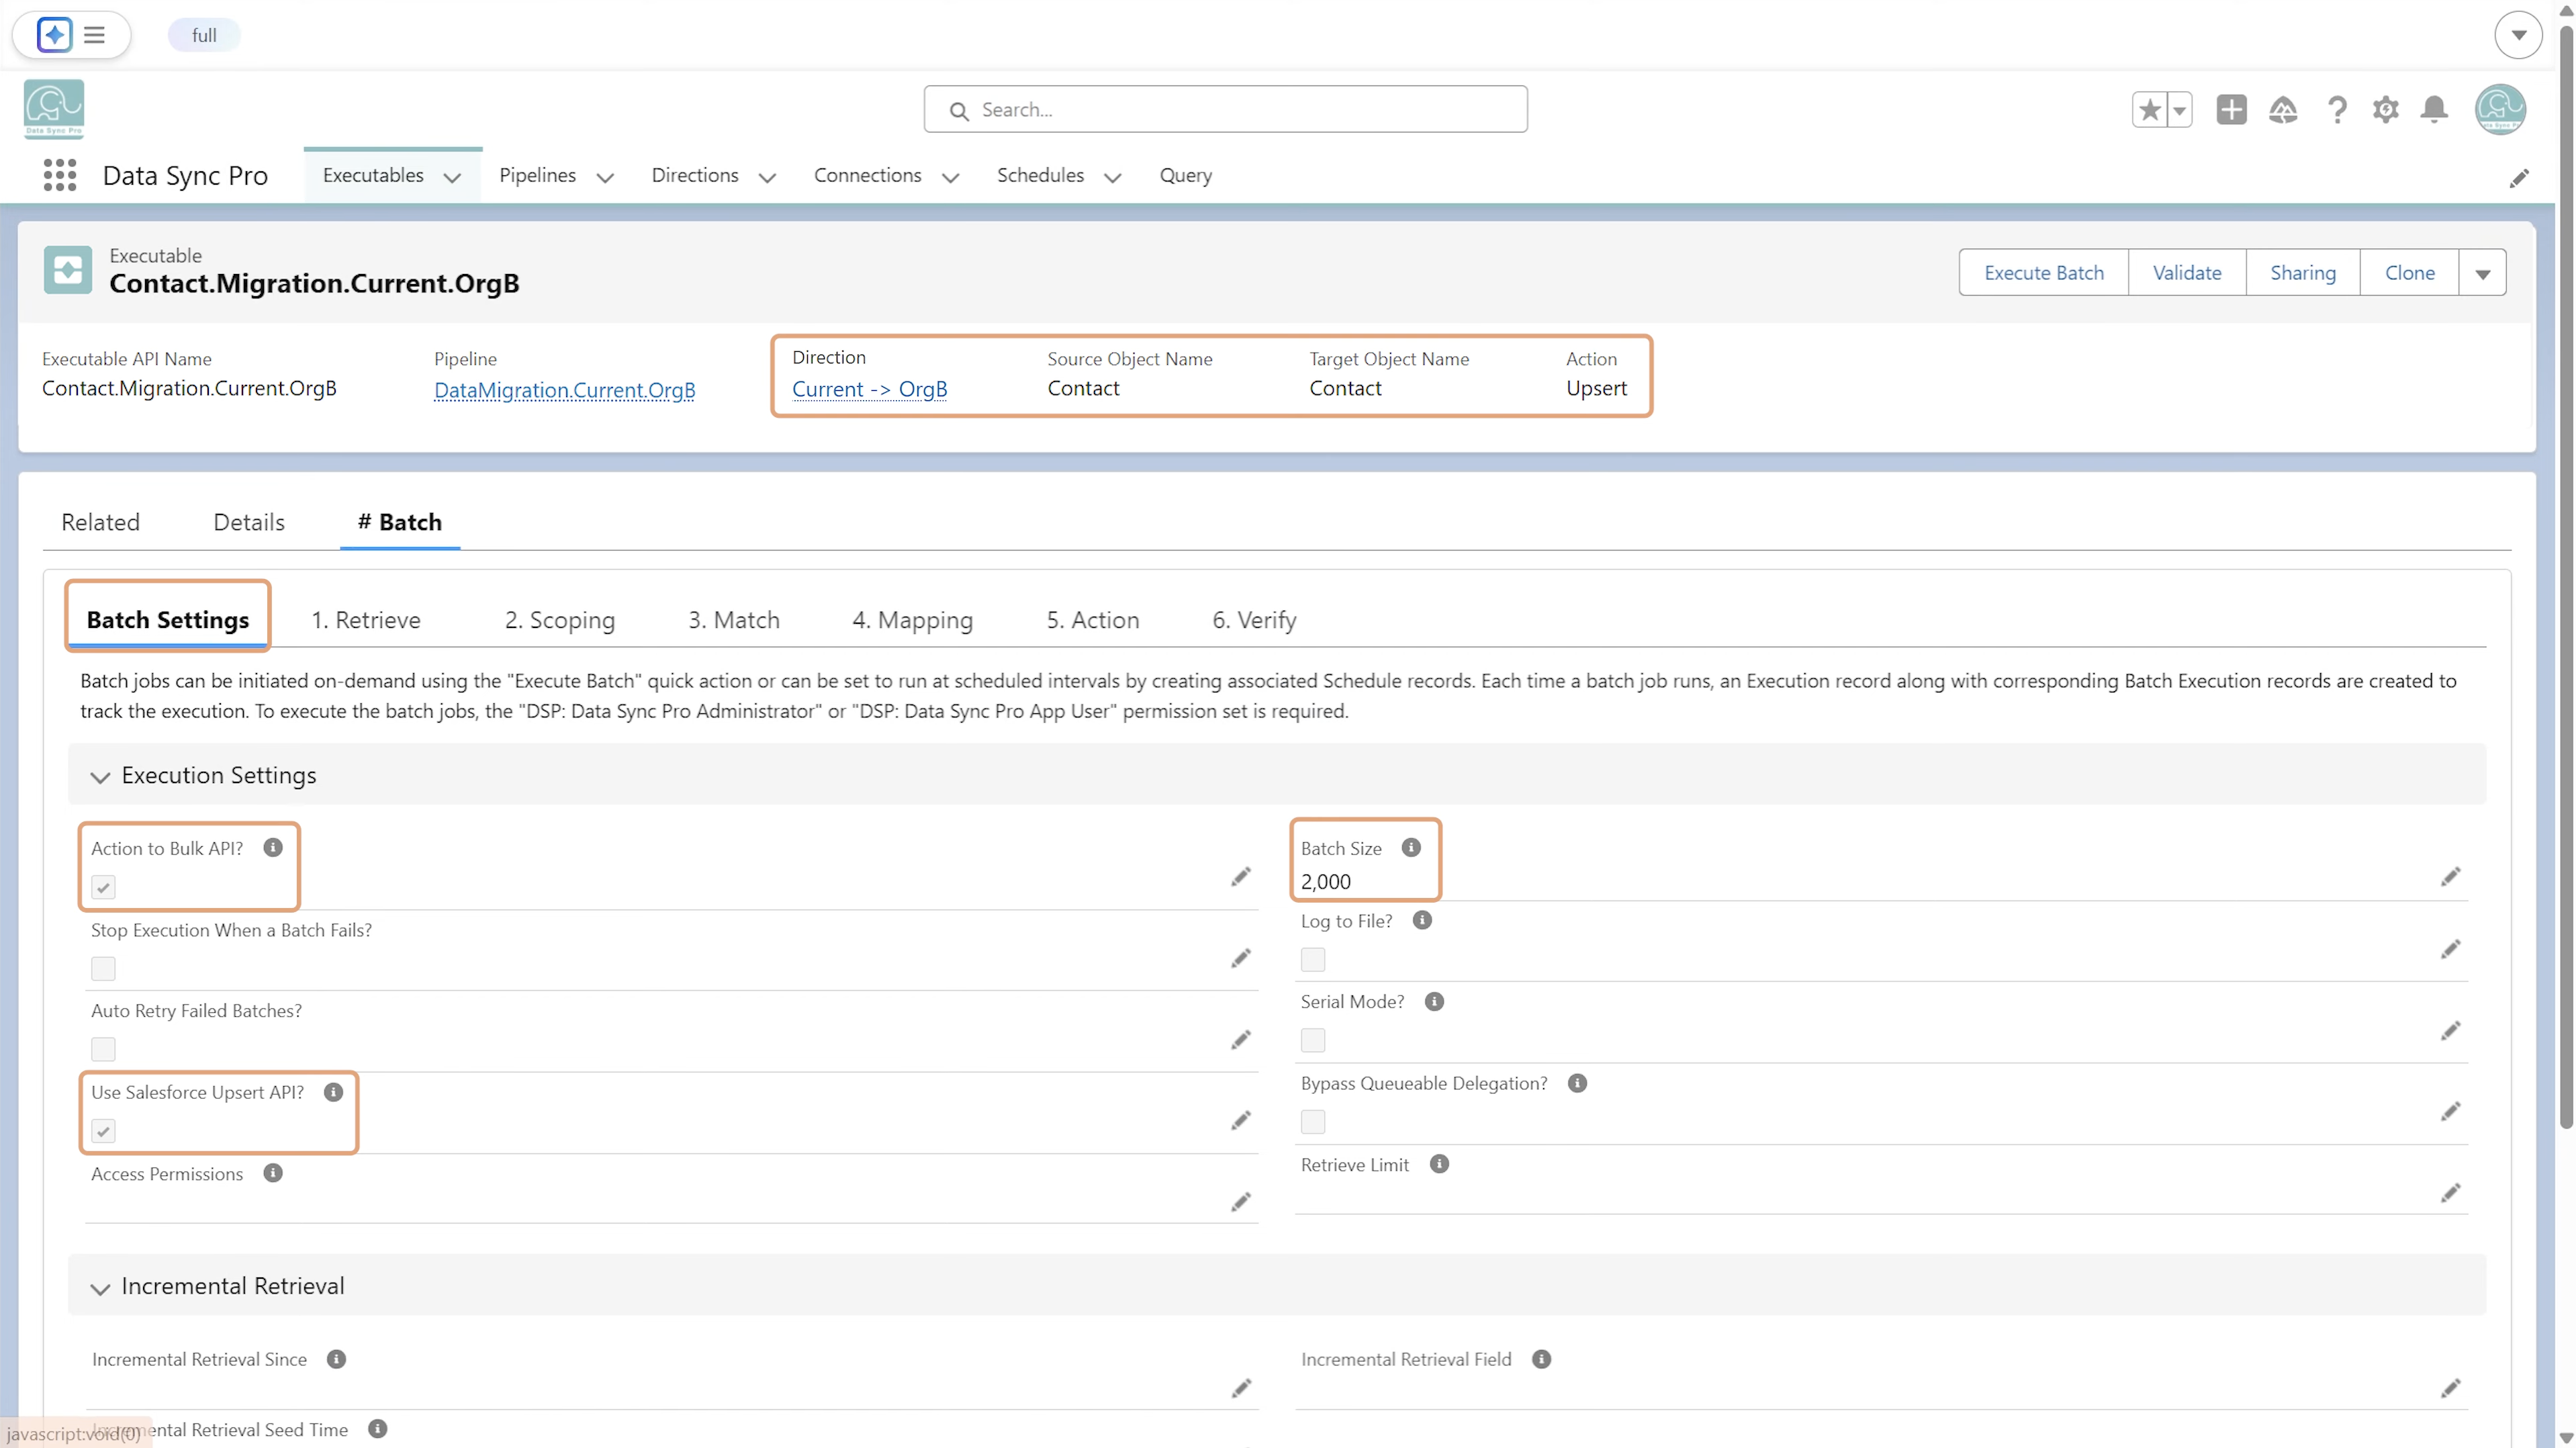Open the Query navigation tab
This screenshot has width=2576, height=1448.
[1186, 175]
